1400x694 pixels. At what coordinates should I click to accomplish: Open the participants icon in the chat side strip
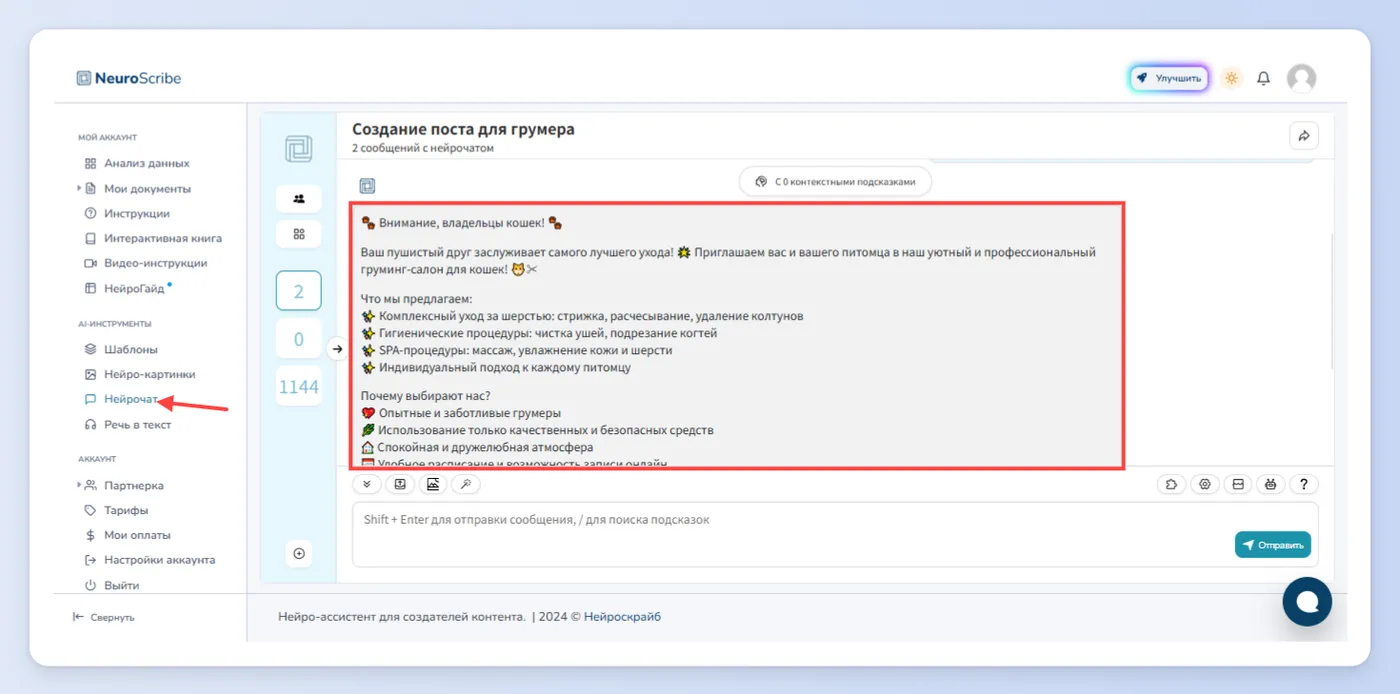click(x=299, y=198)
